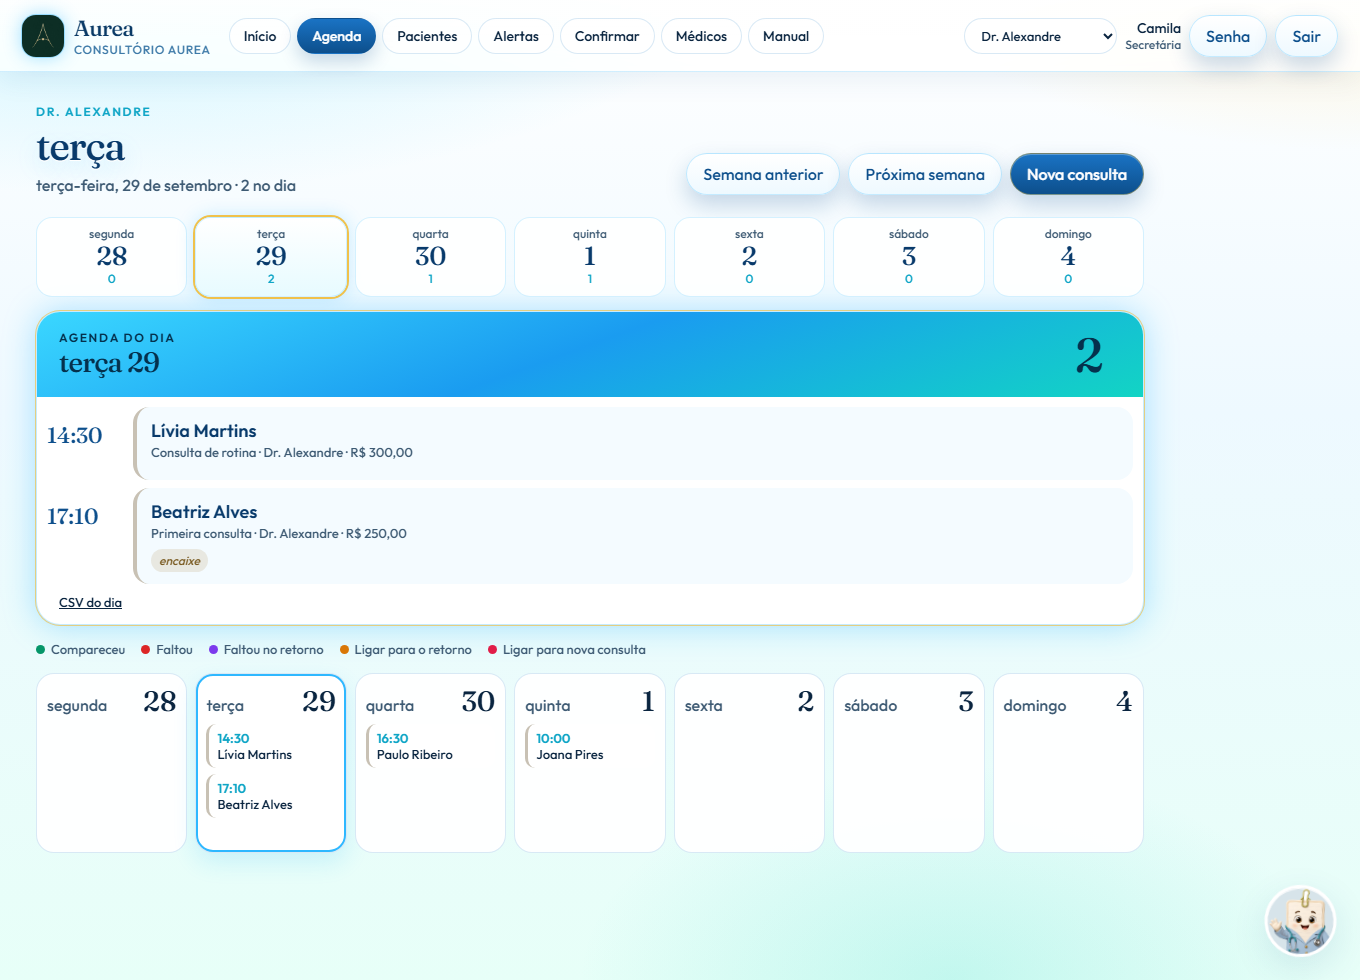Image resolution: width=1360 pixels, height=980 pixels.
Task: Click the segunda 28 weekly grid card
Action: 111,763
